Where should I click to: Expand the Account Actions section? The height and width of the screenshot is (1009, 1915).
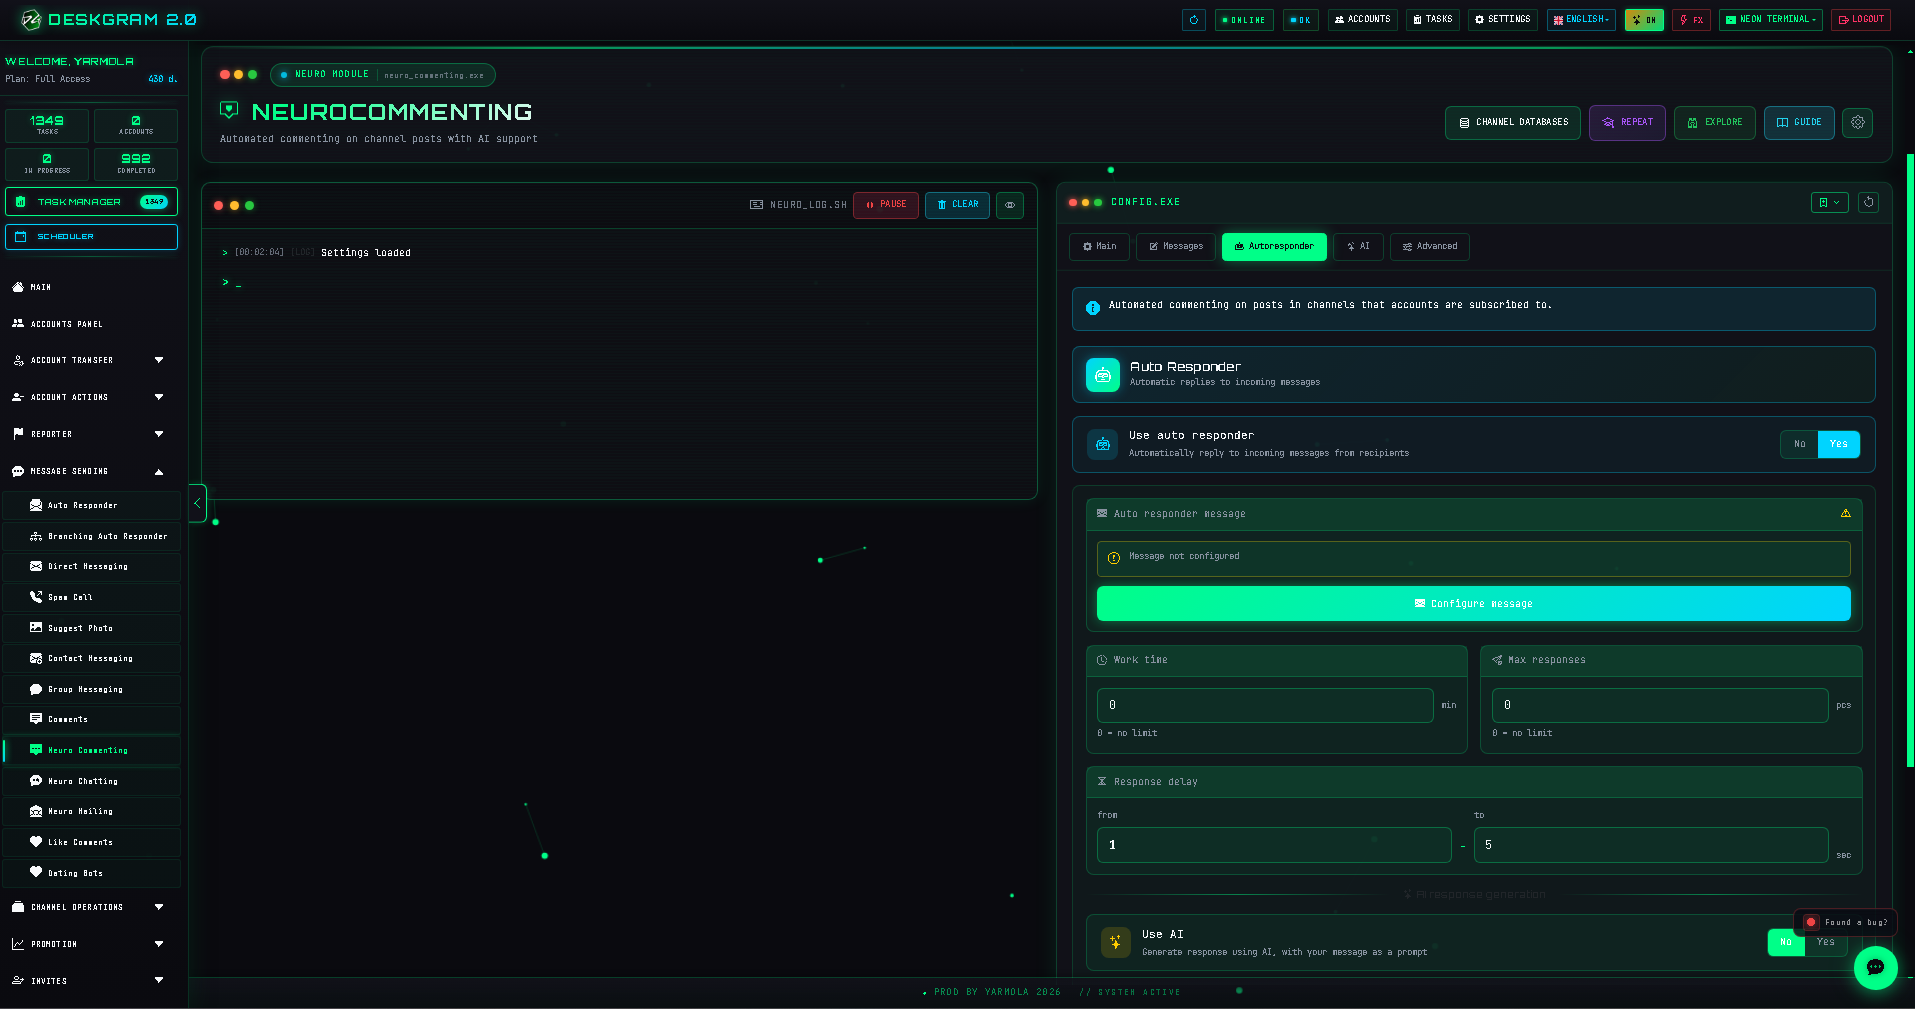[x=90, y=397]
